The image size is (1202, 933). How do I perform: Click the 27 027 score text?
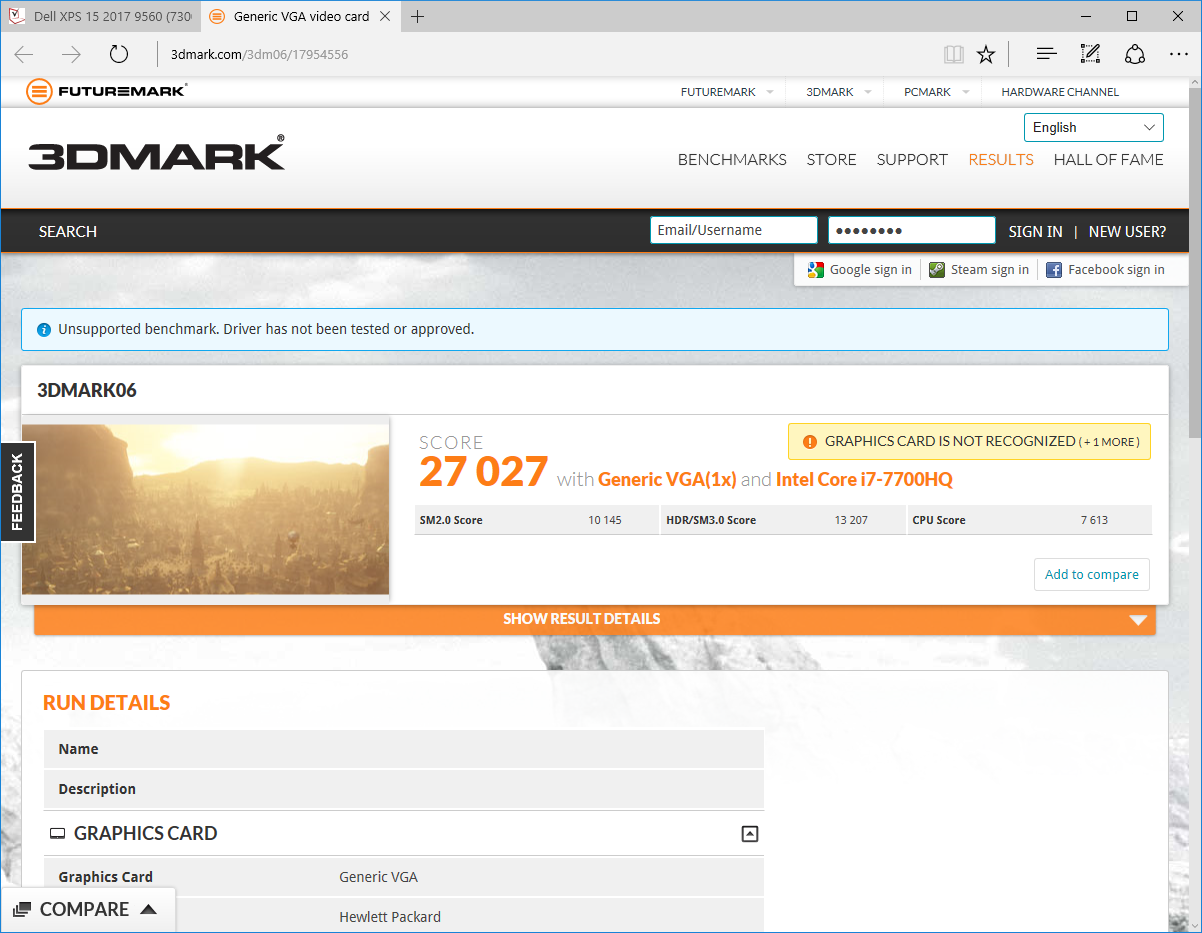point(483,471)
